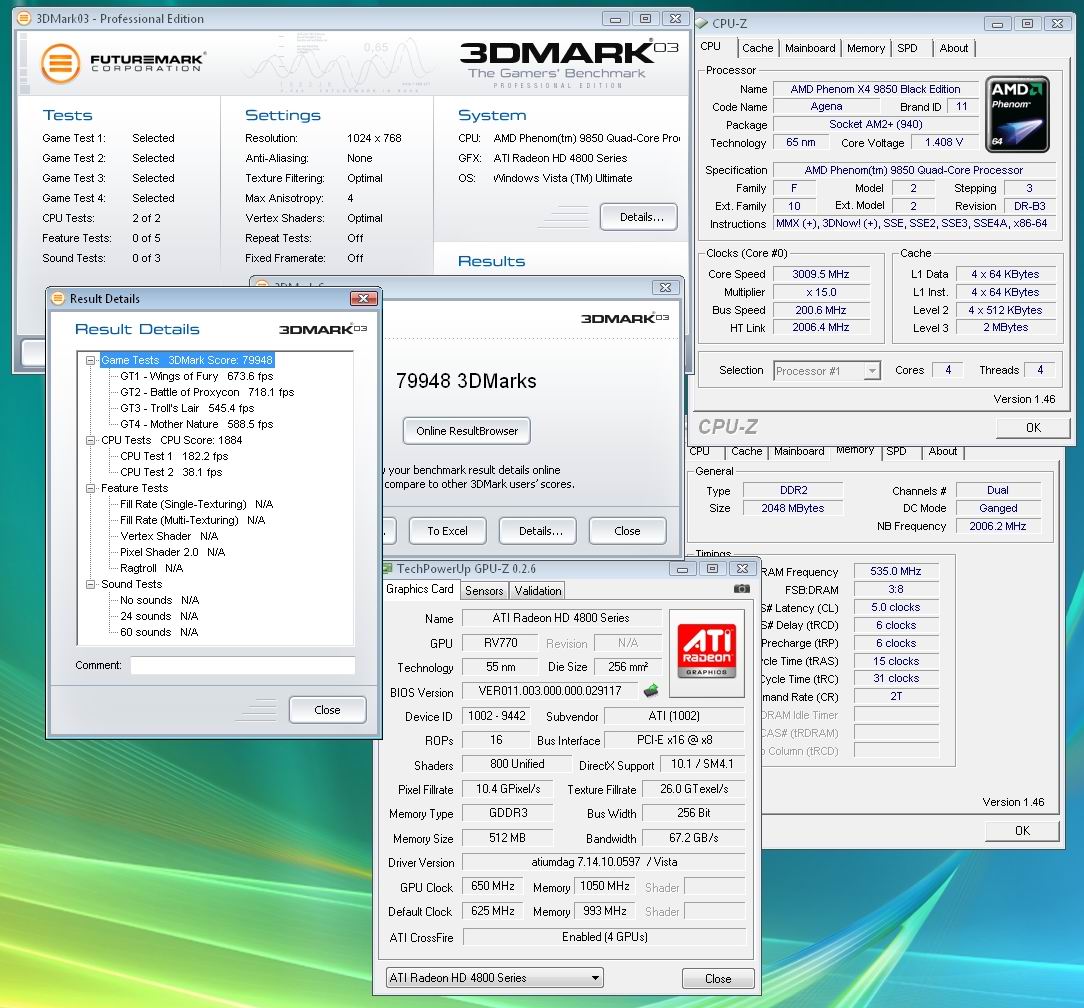Click the 79948 3DMarks score text

point(466,381)
